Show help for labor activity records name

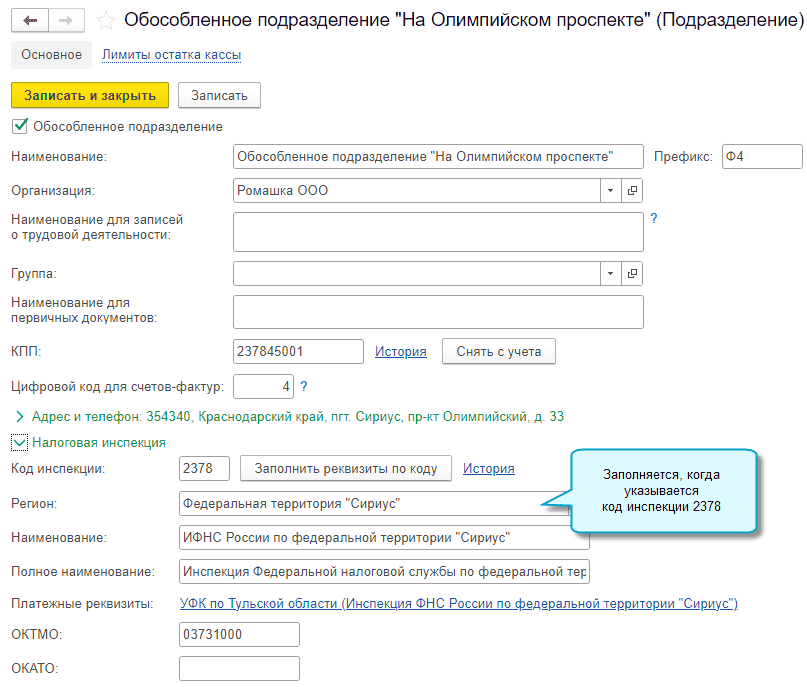click(x=654, y=218)
